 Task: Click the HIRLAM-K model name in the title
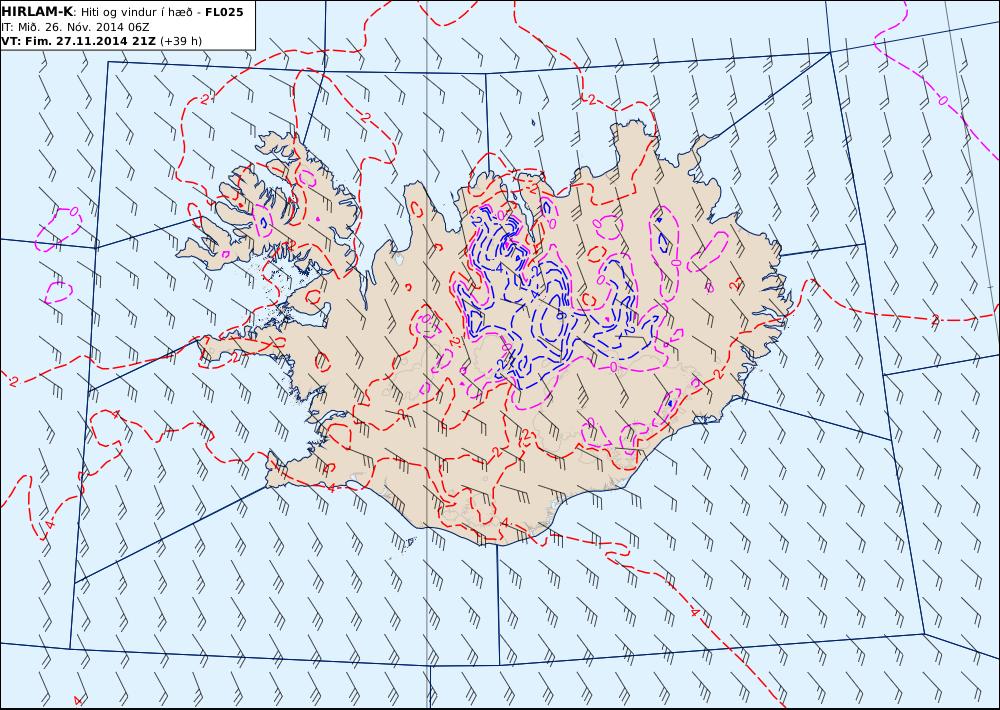click(x=37, y=12)
